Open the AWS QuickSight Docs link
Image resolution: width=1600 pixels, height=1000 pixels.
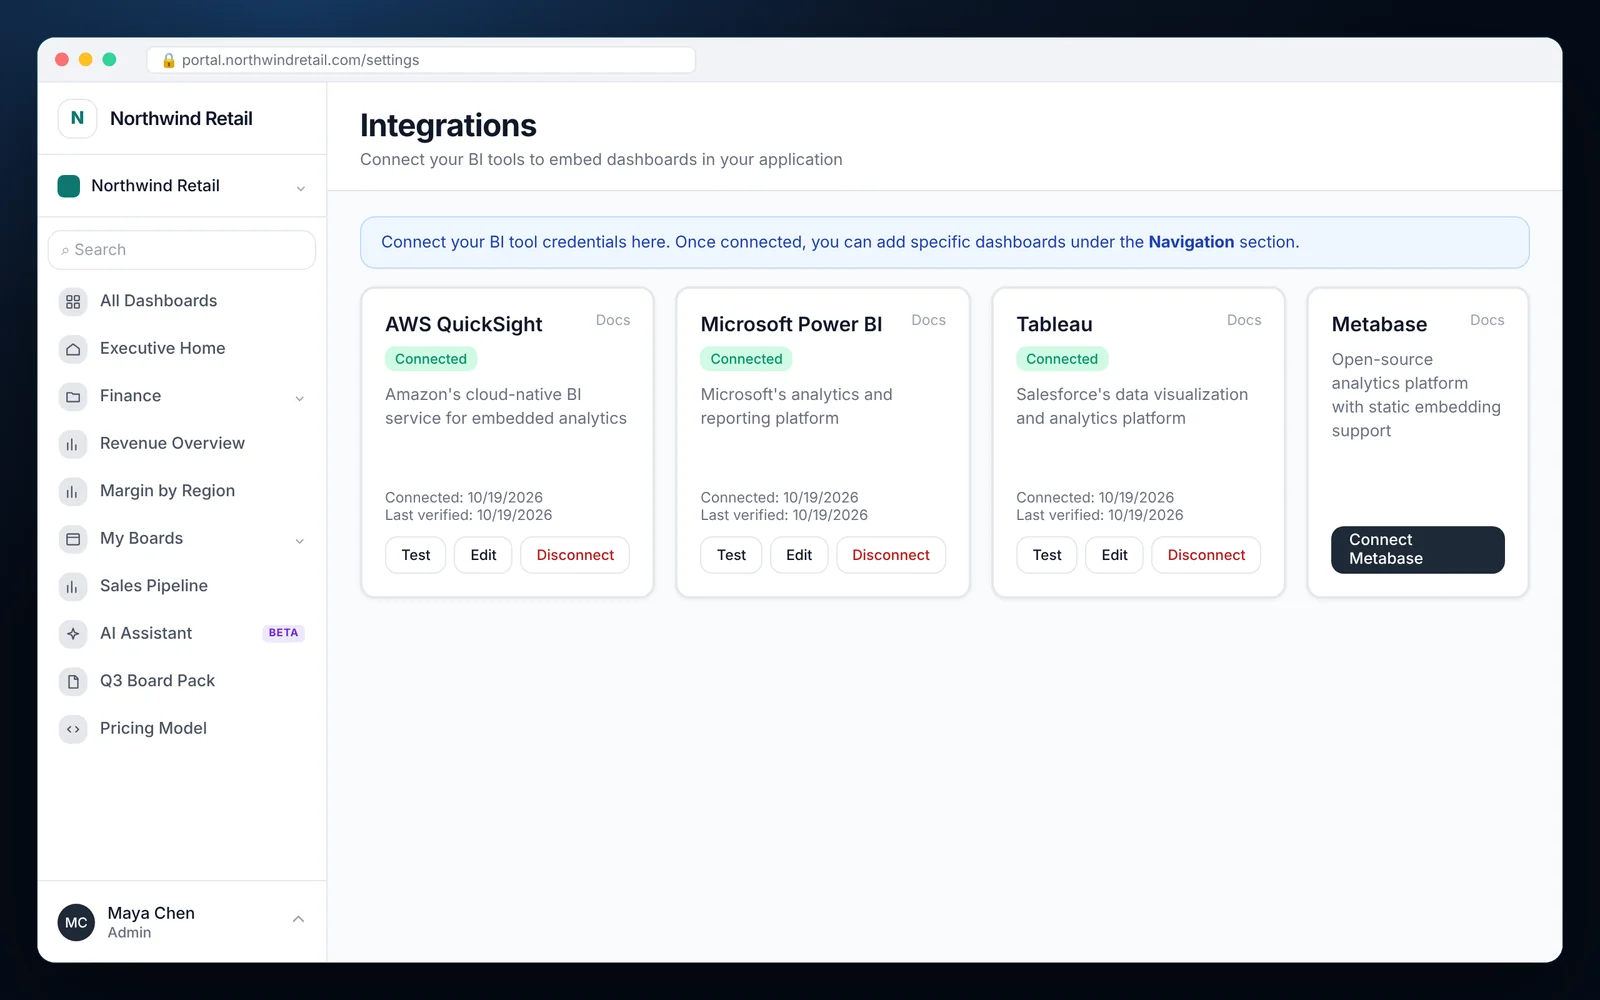(x=613, y=320)
